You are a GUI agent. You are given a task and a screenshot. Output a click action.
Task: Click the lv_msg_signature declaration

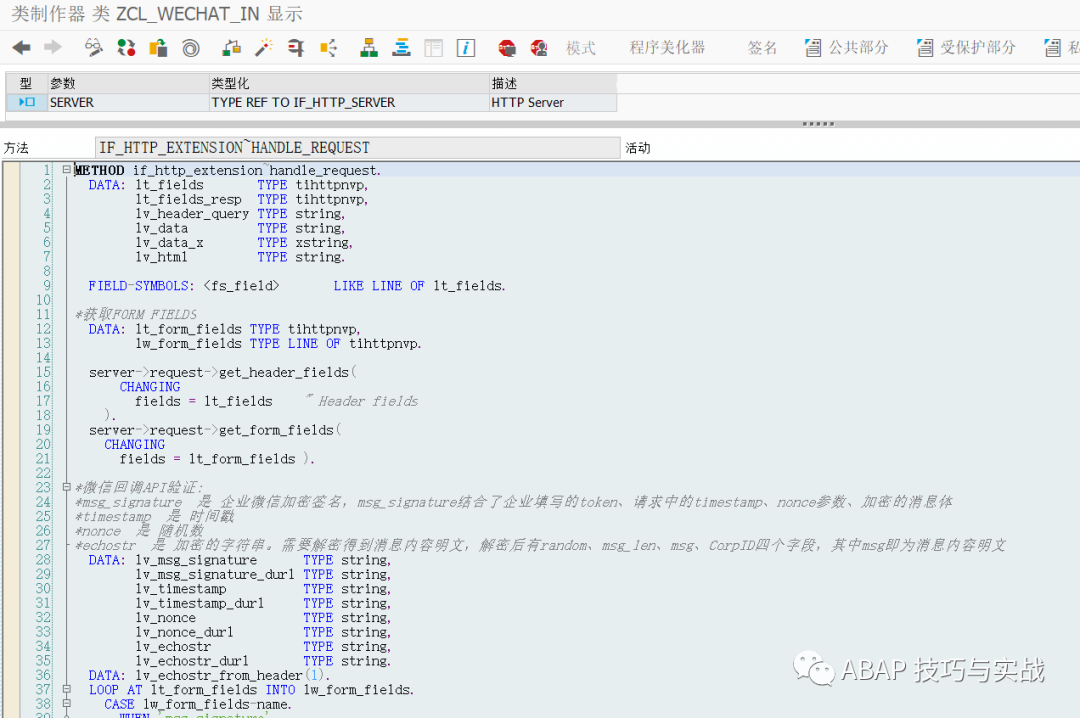click(x=263, y=560)
